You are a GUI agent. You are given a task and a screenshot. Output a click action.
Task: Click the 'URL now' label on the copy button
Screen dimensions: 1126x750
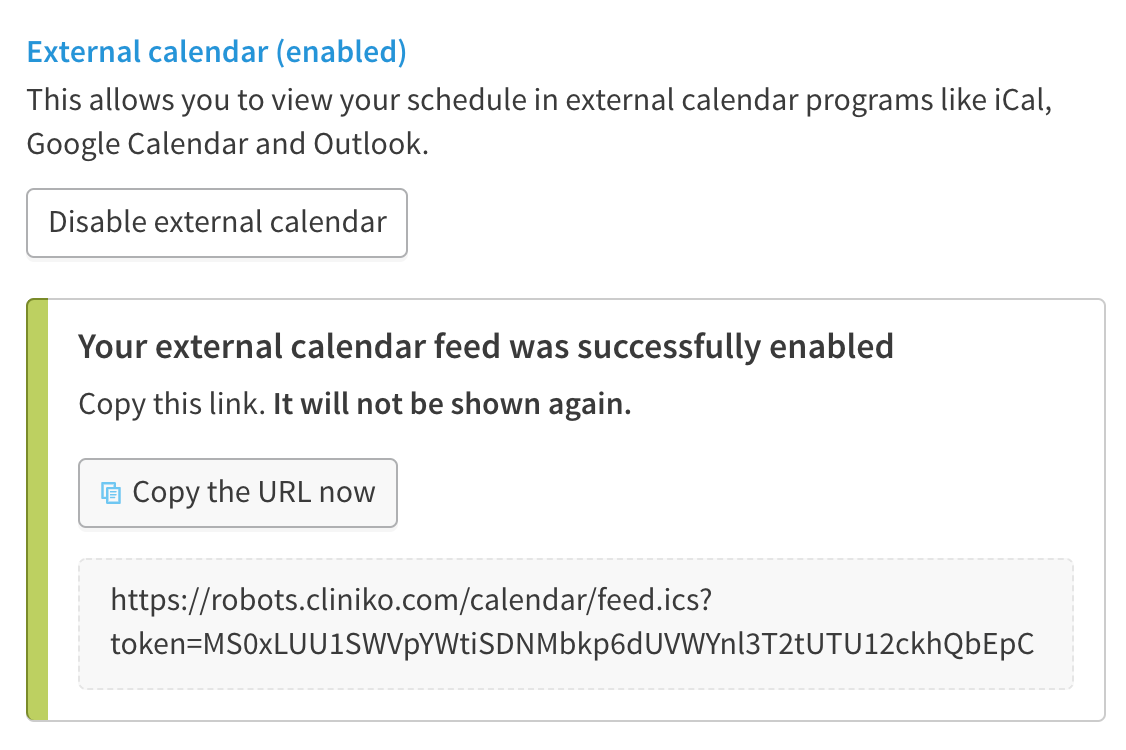click(316, 492)
